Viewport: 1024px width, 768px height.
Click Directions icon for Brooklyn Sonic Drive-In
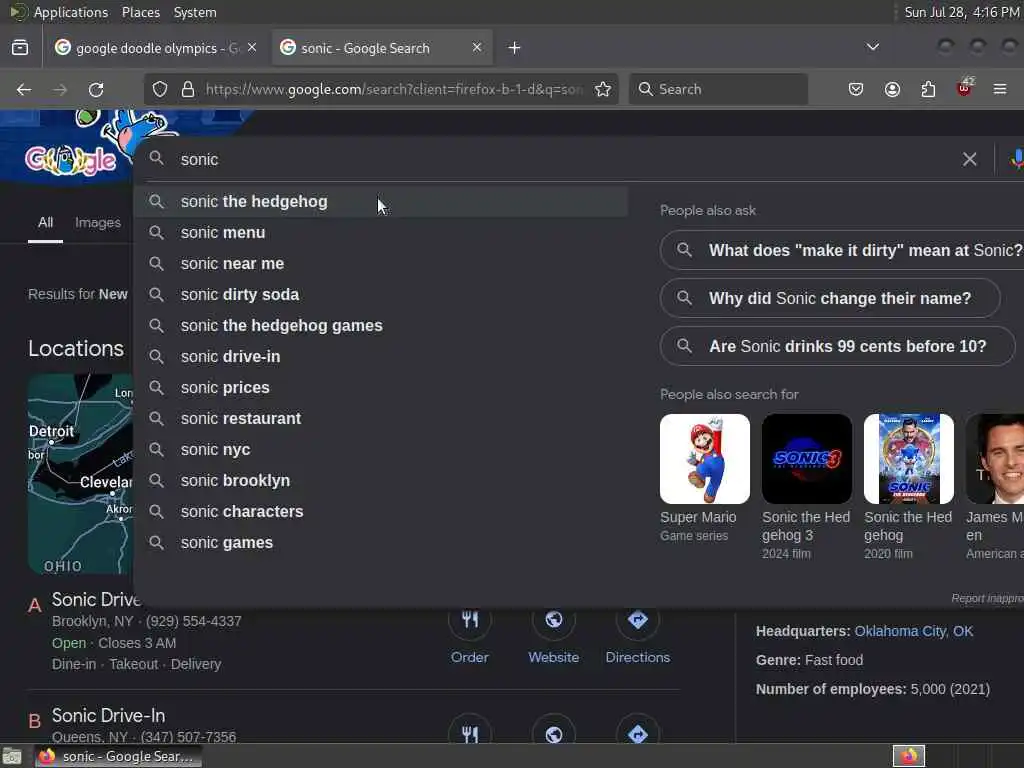pos(637,621)
